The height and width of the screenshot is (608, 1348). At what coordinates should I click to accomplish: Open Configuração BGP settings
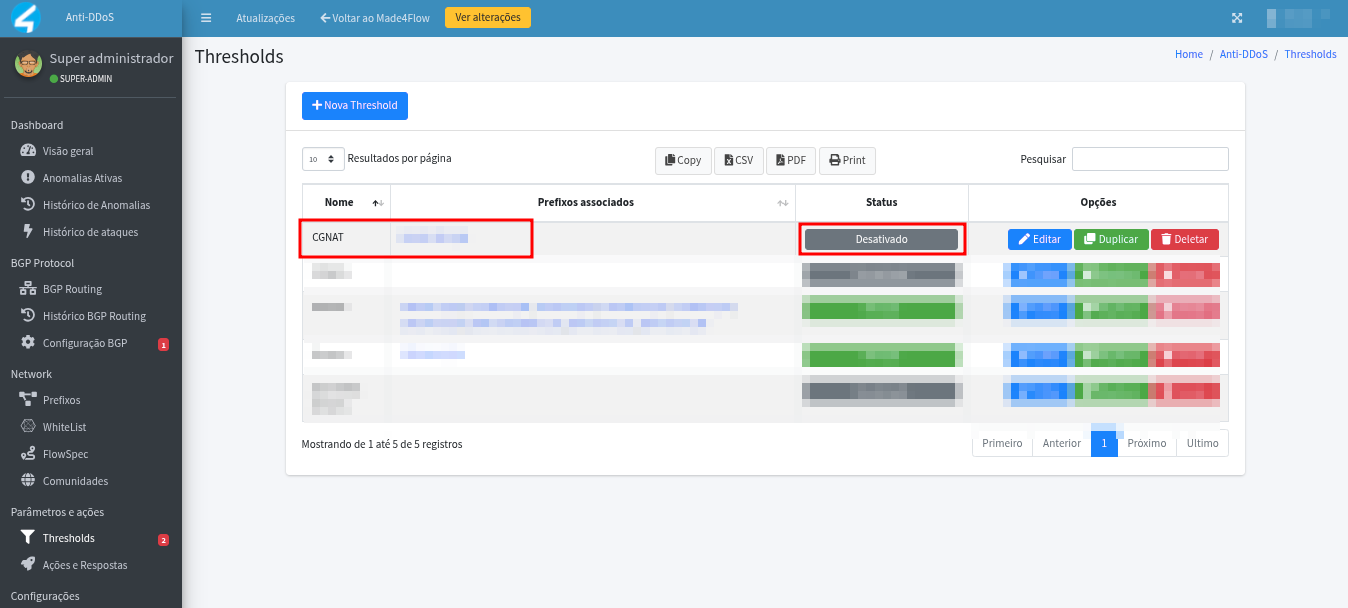pos(84,343)
